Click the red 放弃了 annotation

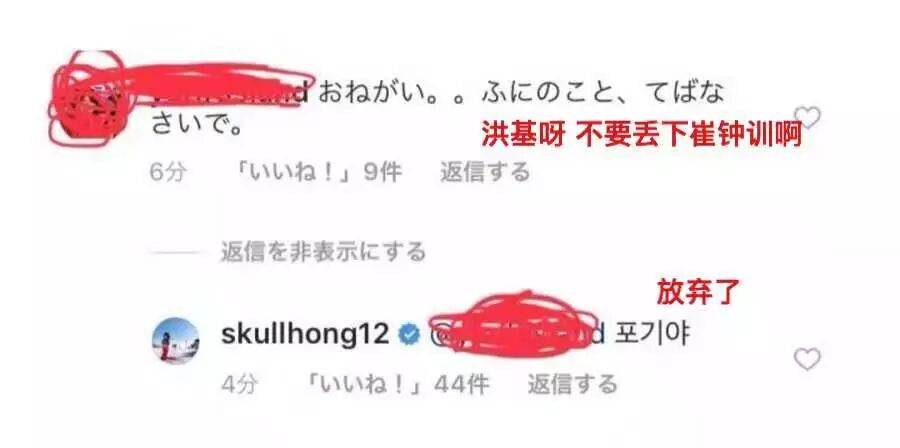click(x=699, y=292)
